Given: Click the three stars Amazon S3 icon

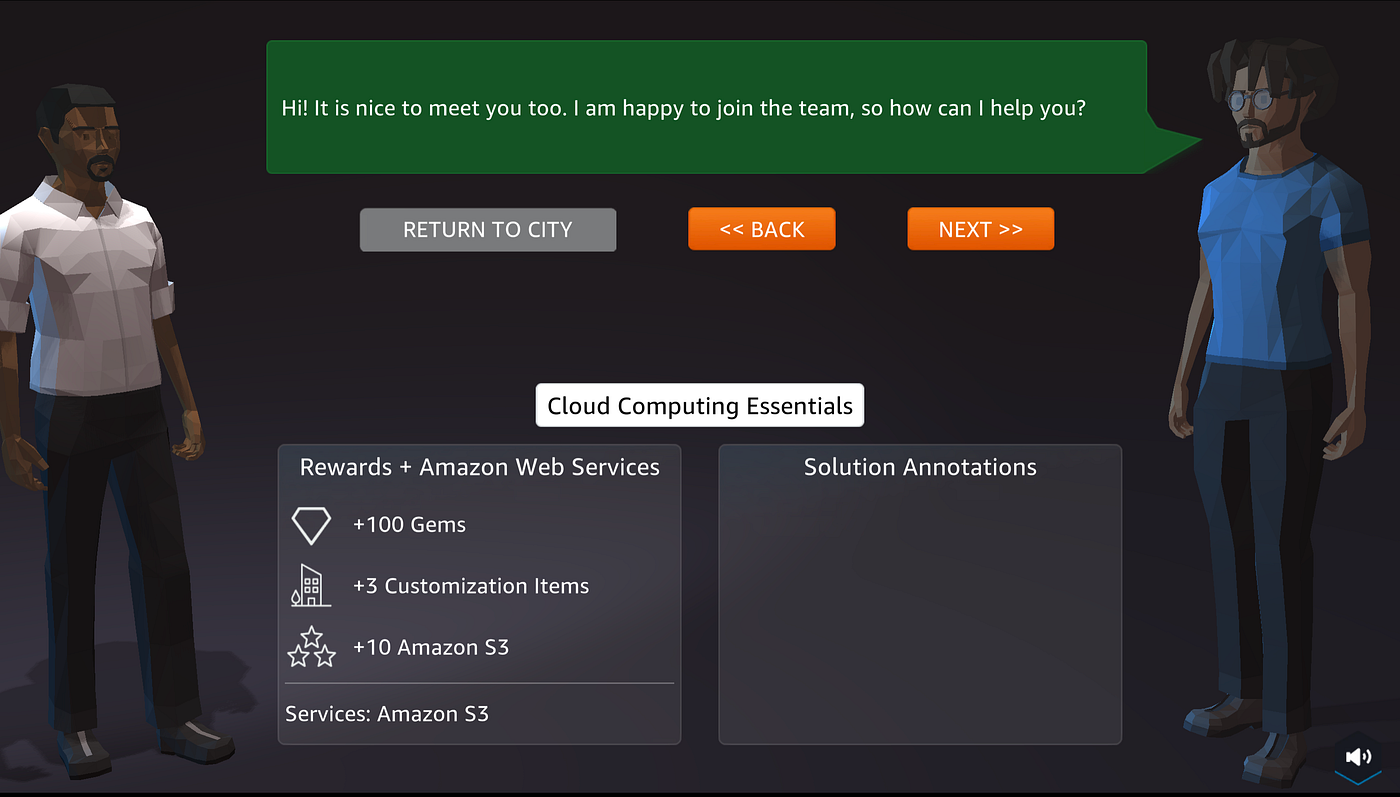Looking at the screenshot, I should click(311, 647).
